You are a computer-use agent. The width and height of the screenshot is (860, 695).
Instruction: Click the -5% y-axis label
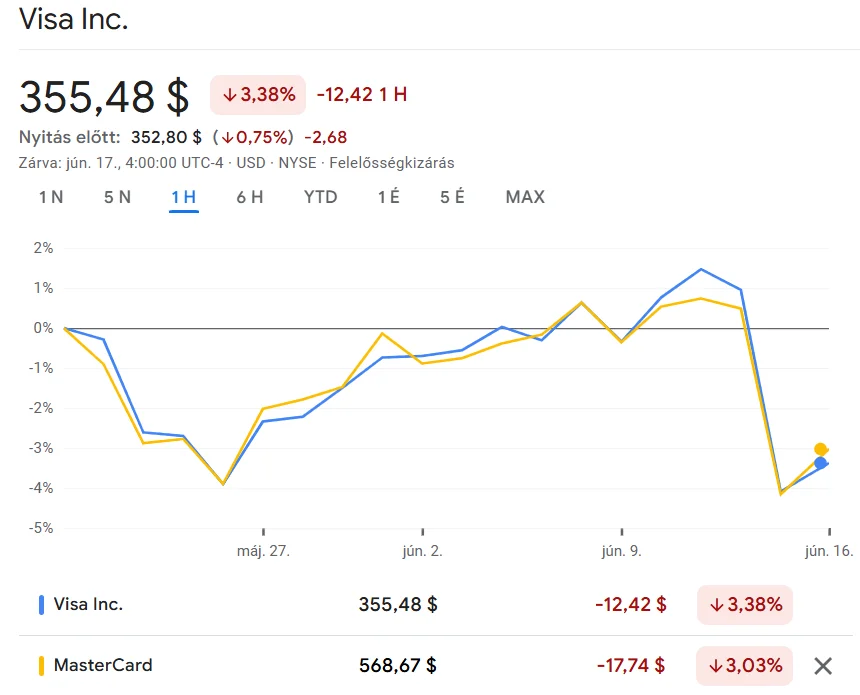pyautogui.click(x=41, y=528)
